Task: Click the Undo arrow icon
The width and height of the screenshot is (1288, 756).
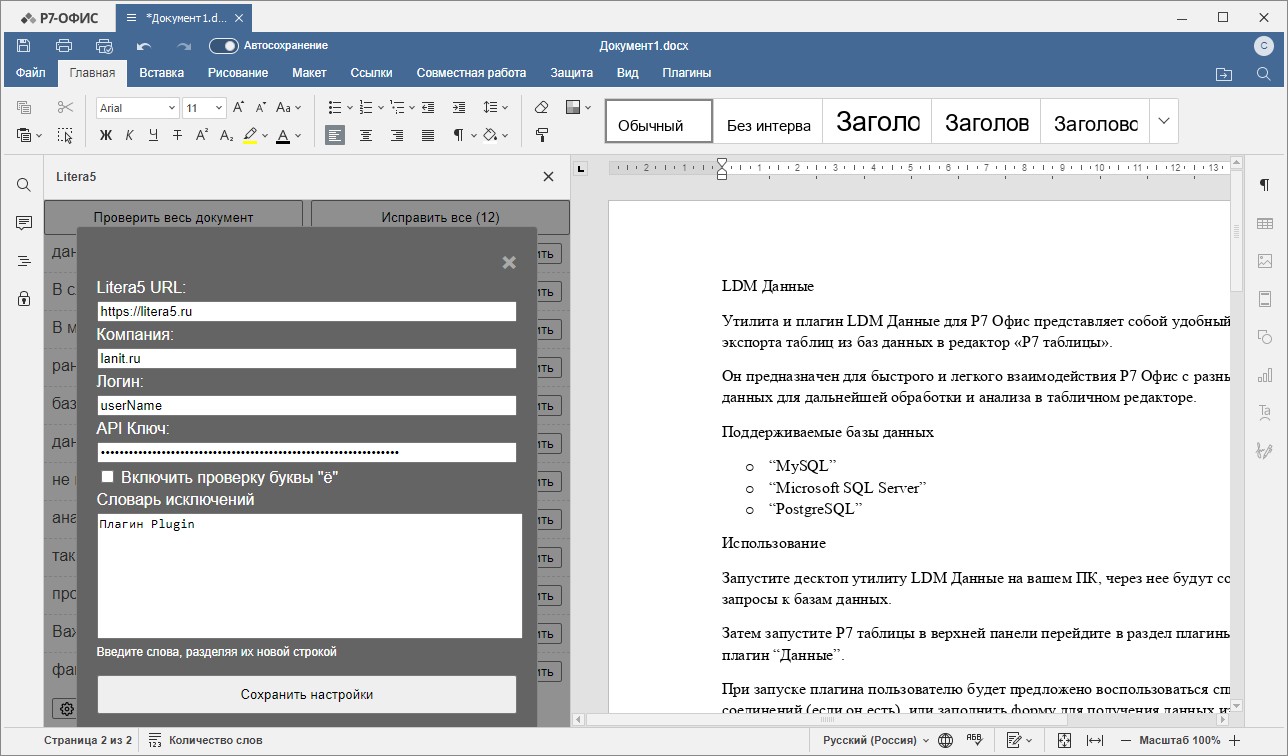Action: pyautogui.click(x=144, y=46)
